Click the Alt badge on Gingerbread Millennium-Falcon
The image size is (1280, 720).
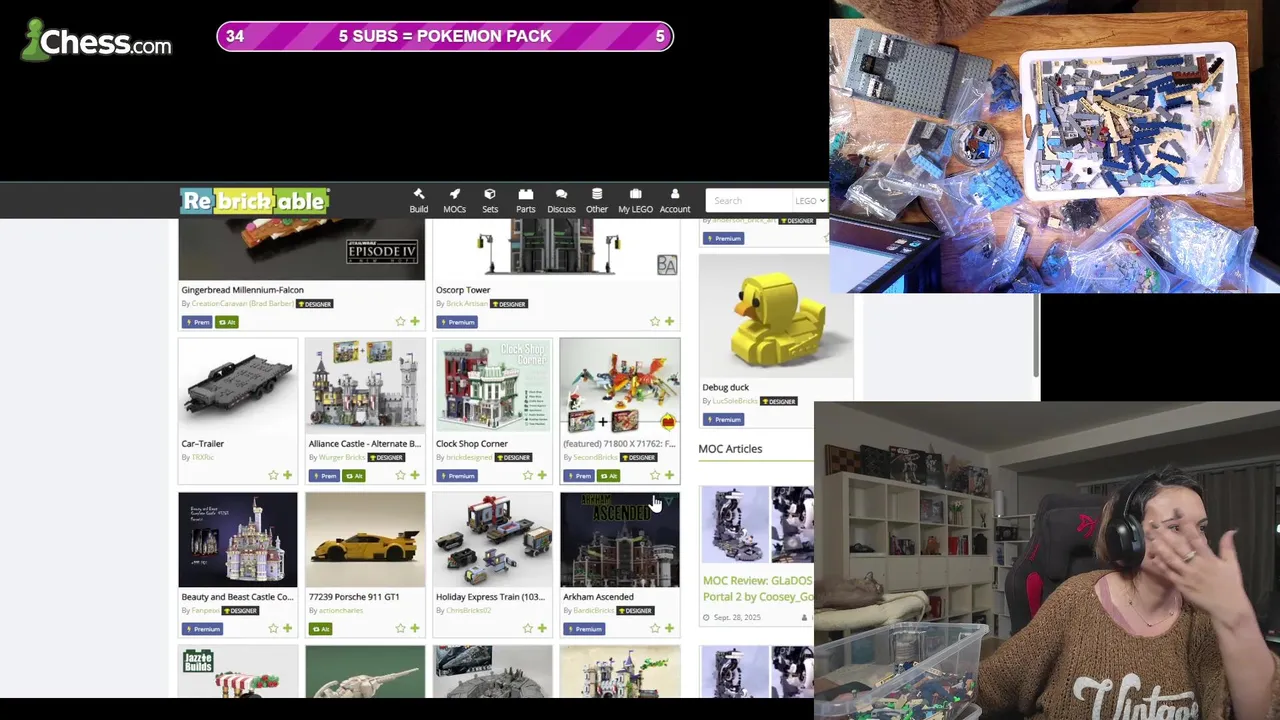tap(227, 322)
